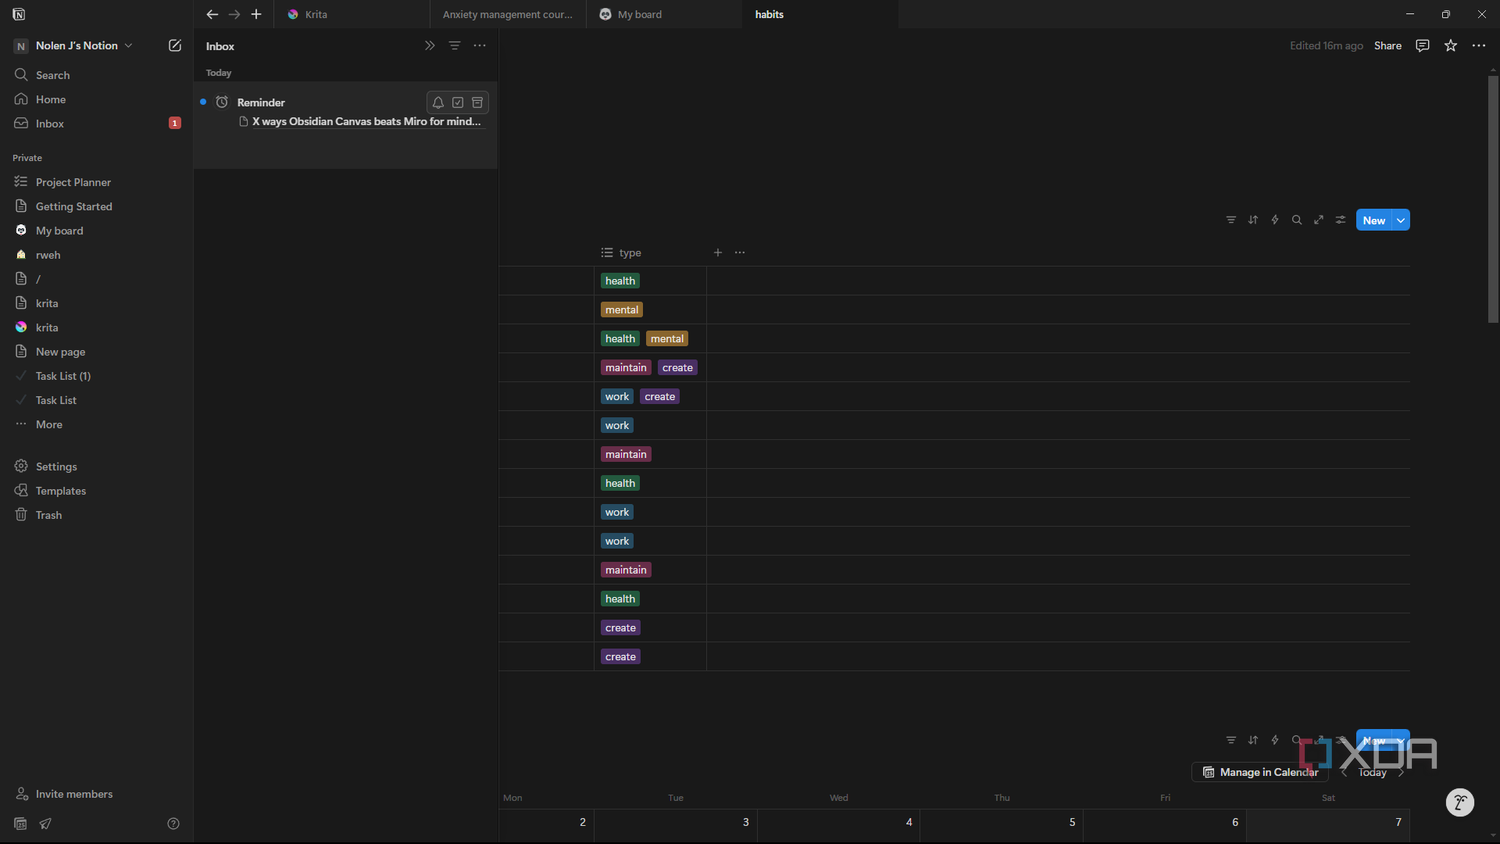Click the Manage in Calendar button
The image size is (1500, 844).
click(x=1260, y=772)
